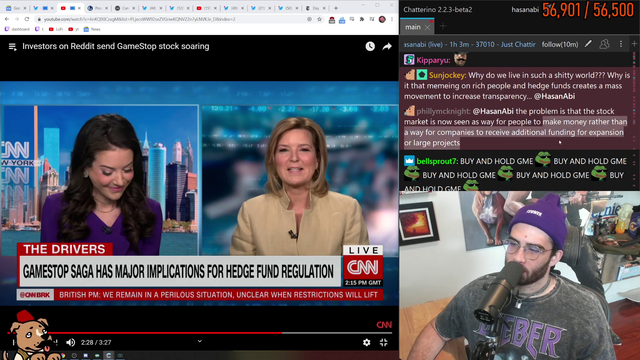The image size is (640, 360).
Task: Bookmark this page with the star icon
Action: 319,19
